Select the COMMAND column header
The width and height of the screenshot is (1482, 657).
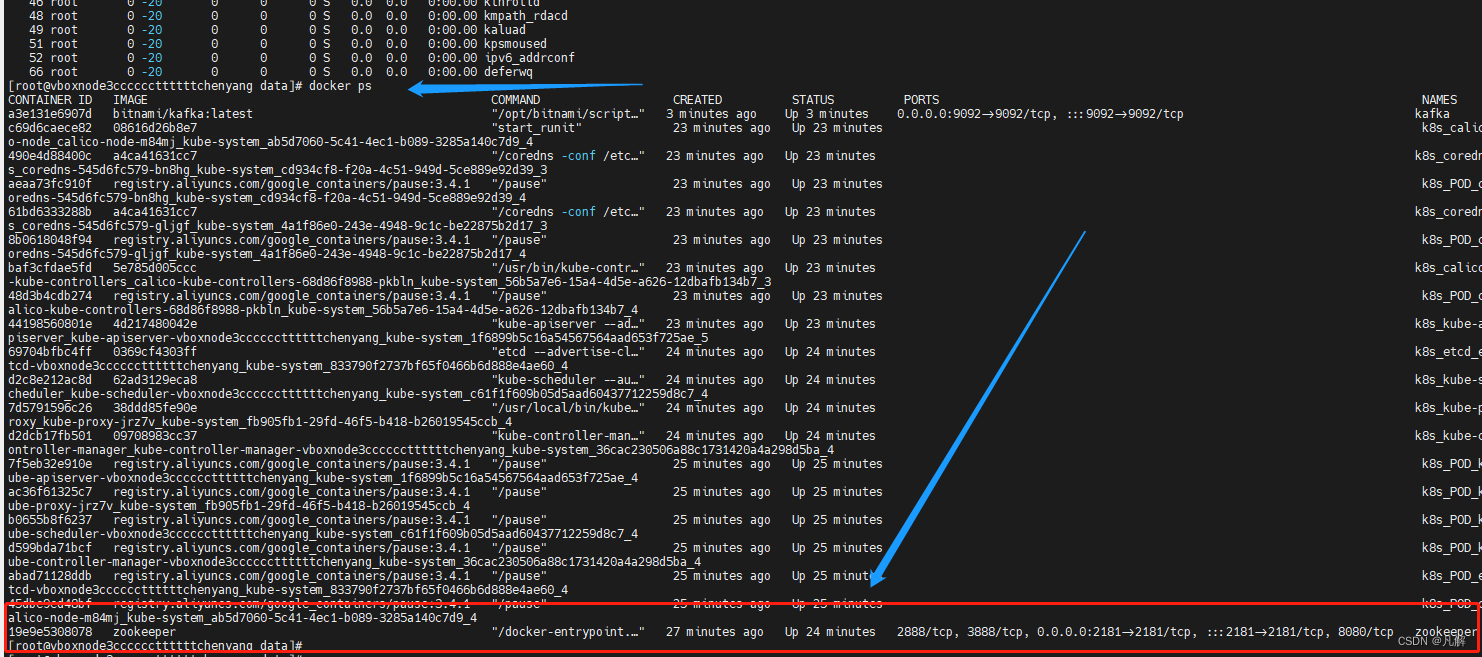515,100
